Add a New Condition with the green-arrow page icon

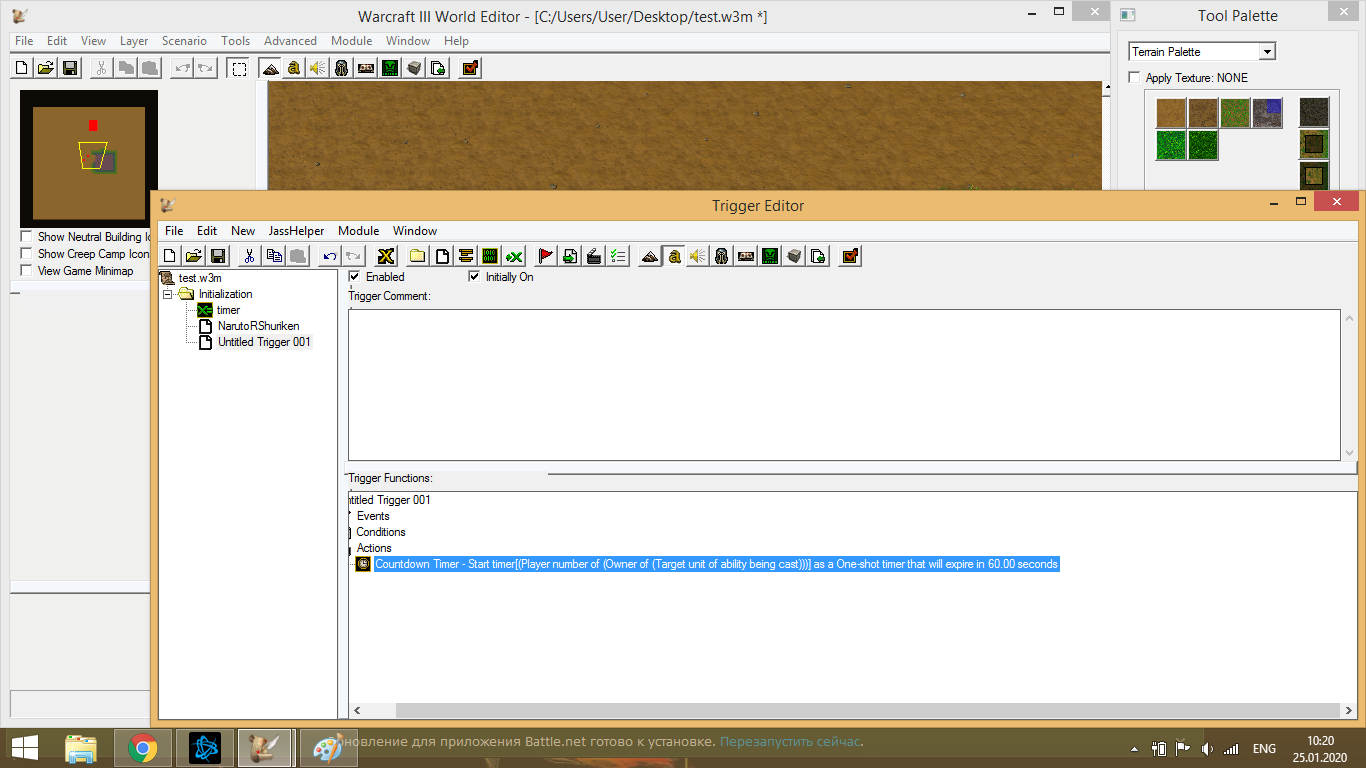(x=569, y=256)
